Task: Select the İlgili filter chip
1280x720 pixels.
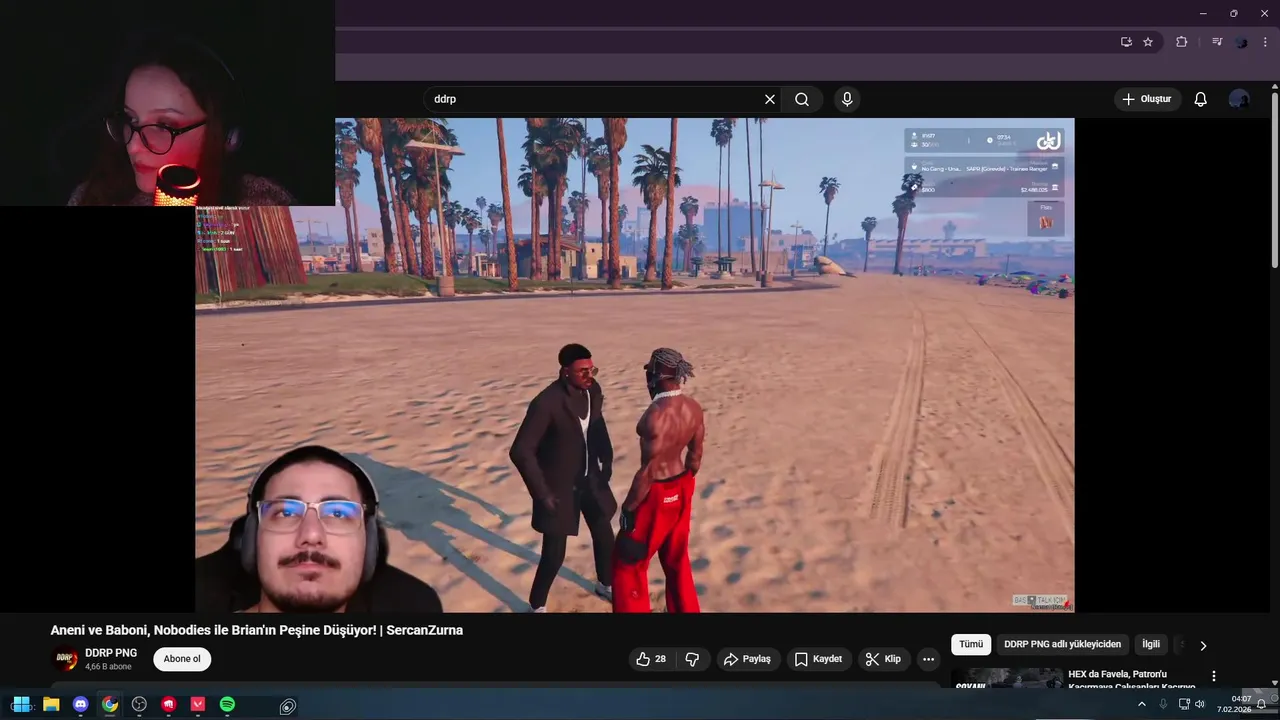Action: pyautogui.click(x=1151, y=644)
